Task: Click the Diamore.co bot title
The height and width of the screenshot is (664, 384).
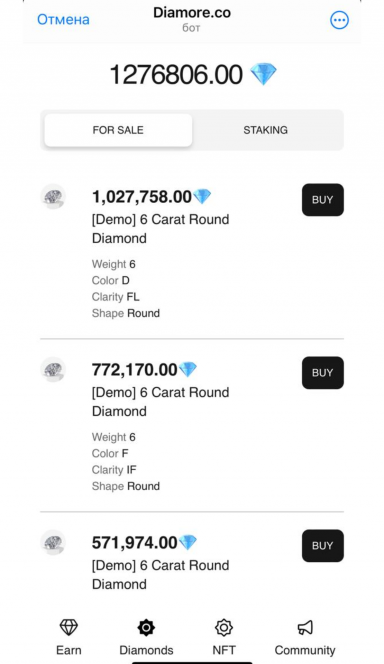Action: tap(192, 13)
